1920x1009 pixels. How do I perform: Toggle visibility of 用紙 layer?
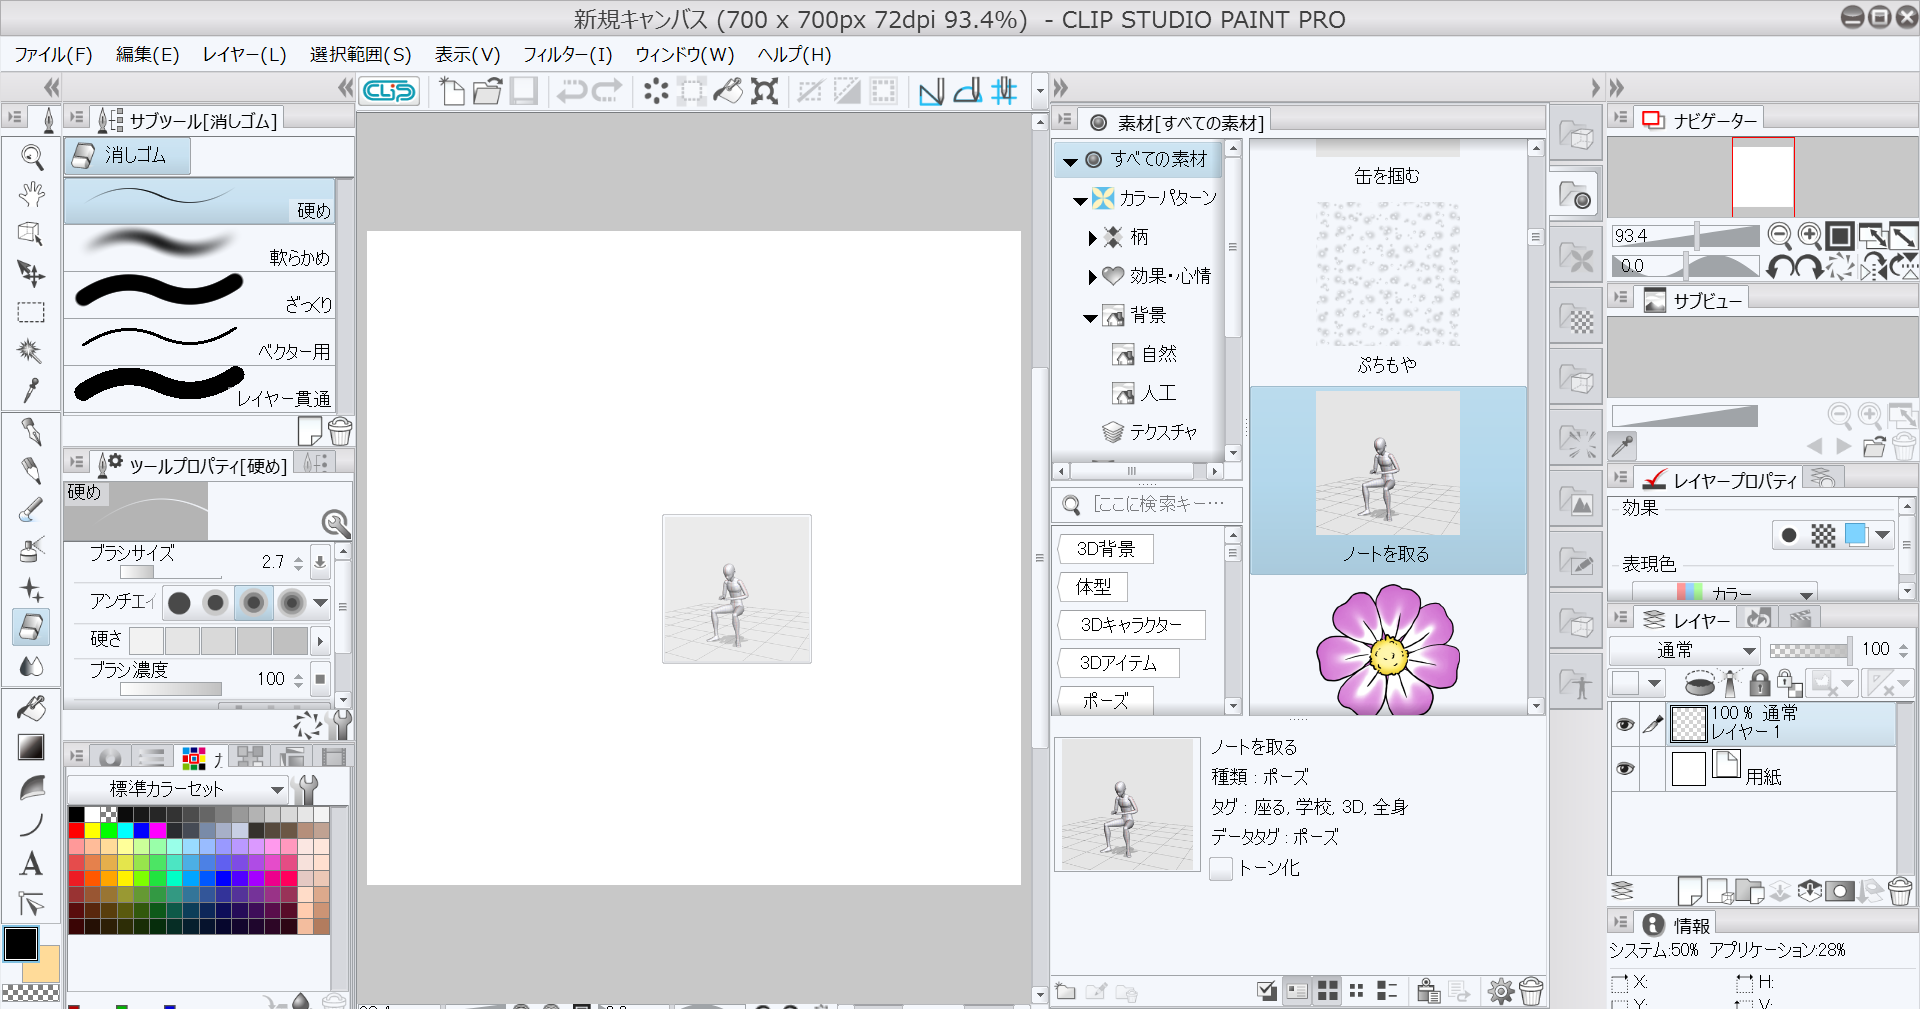[1625, 768]
